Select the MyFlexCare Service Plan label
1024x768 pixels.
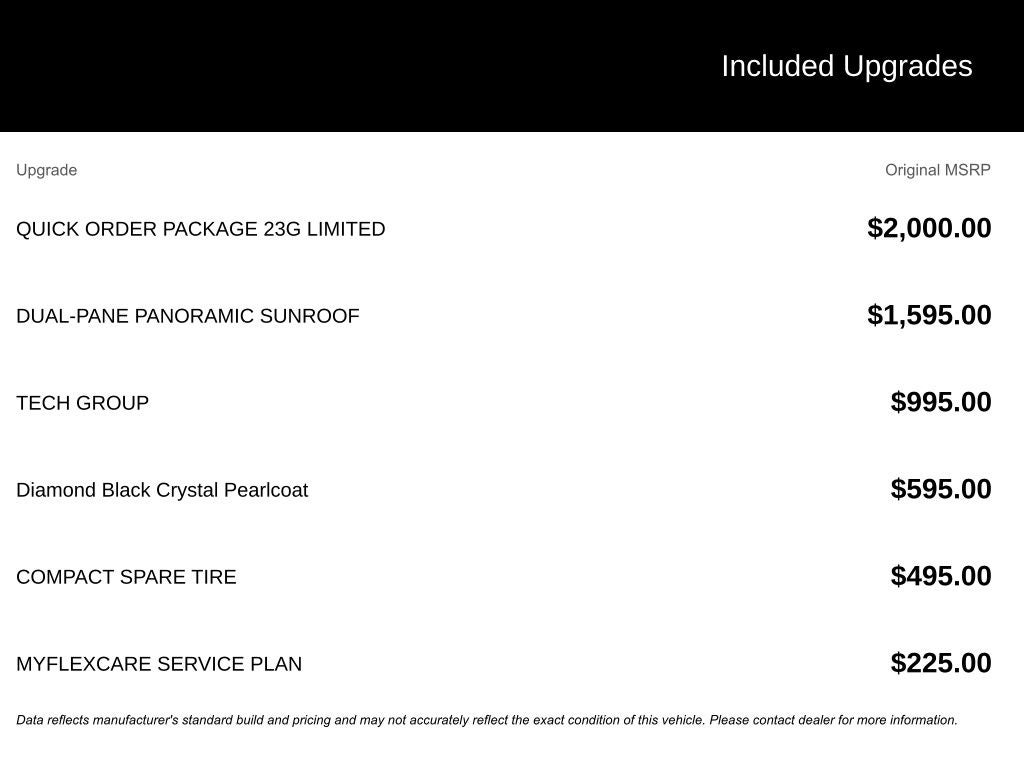(x=159, y=664)
